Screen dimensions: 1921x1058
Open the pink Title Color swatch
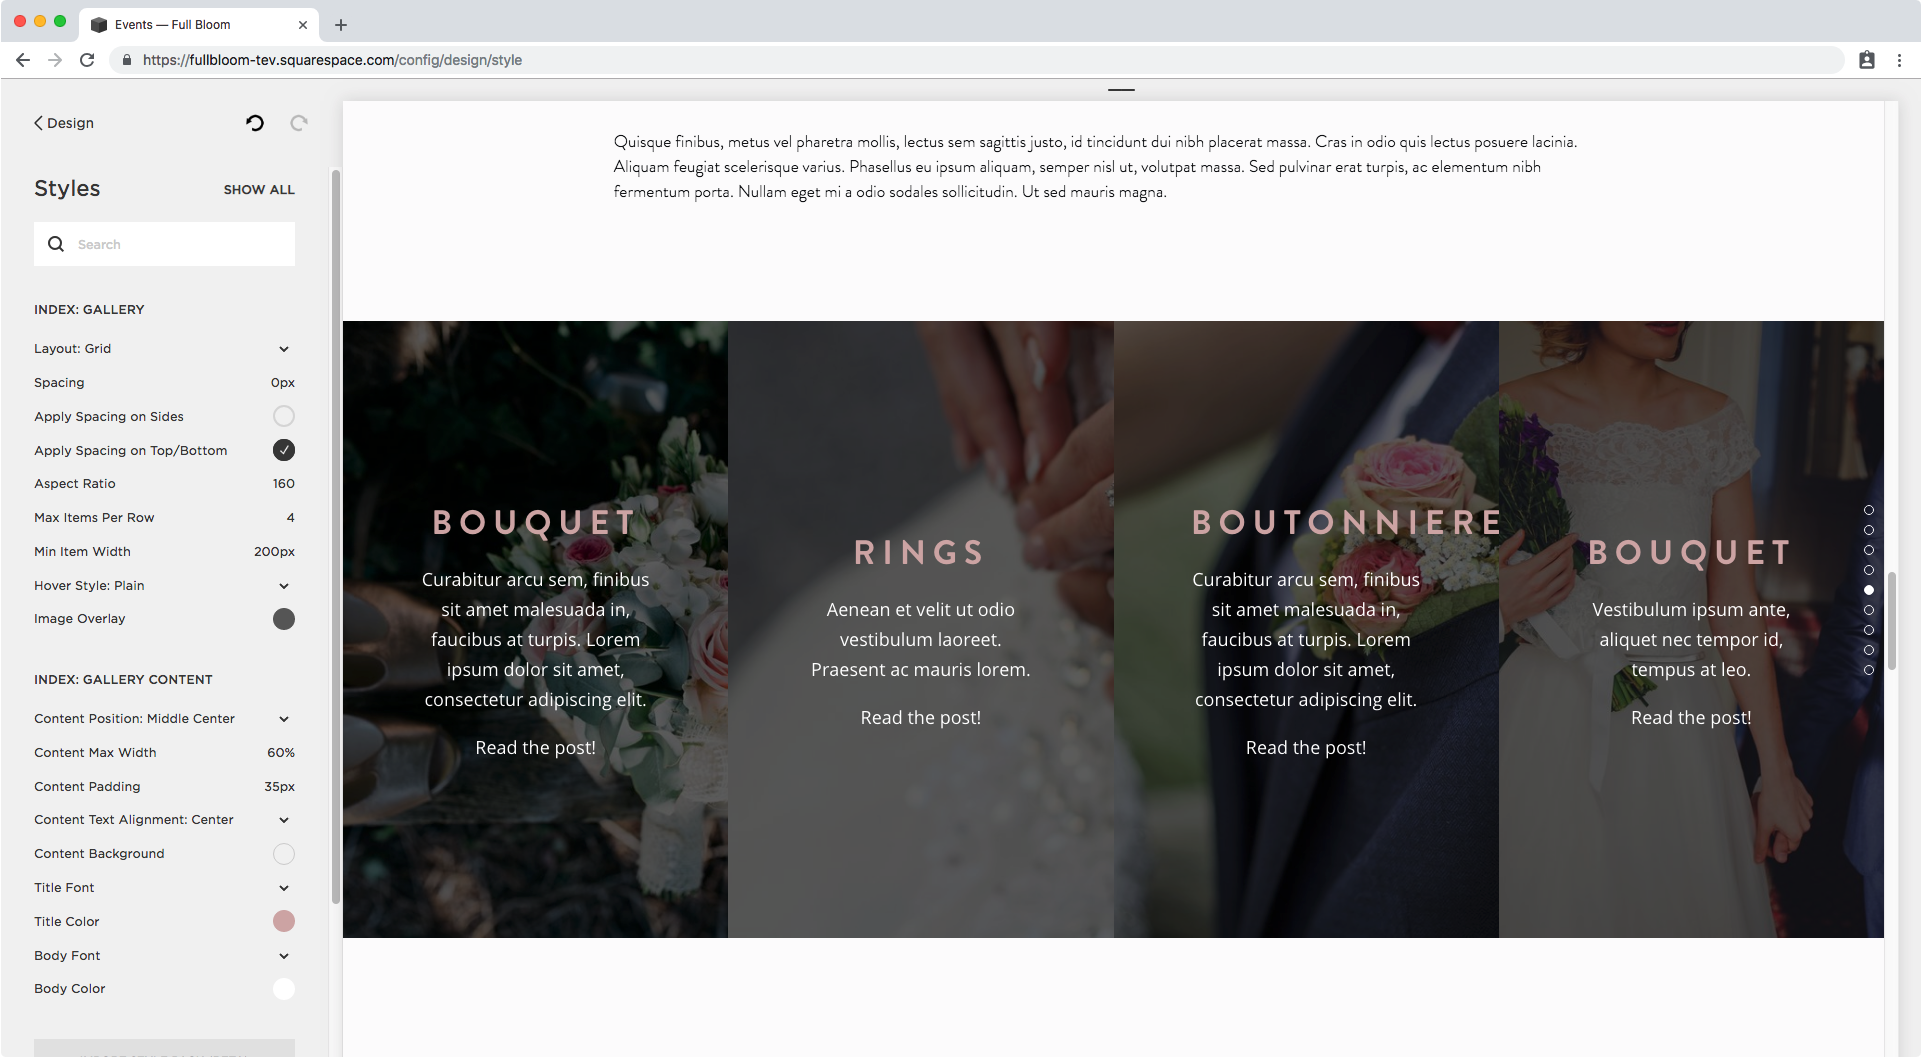(284, 921)
